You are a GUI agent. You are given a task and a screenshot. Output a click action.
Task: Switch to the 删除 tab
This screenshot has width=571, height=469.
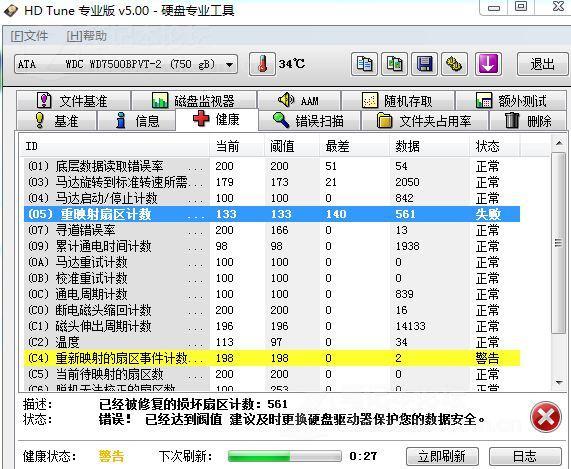[528, 121]
